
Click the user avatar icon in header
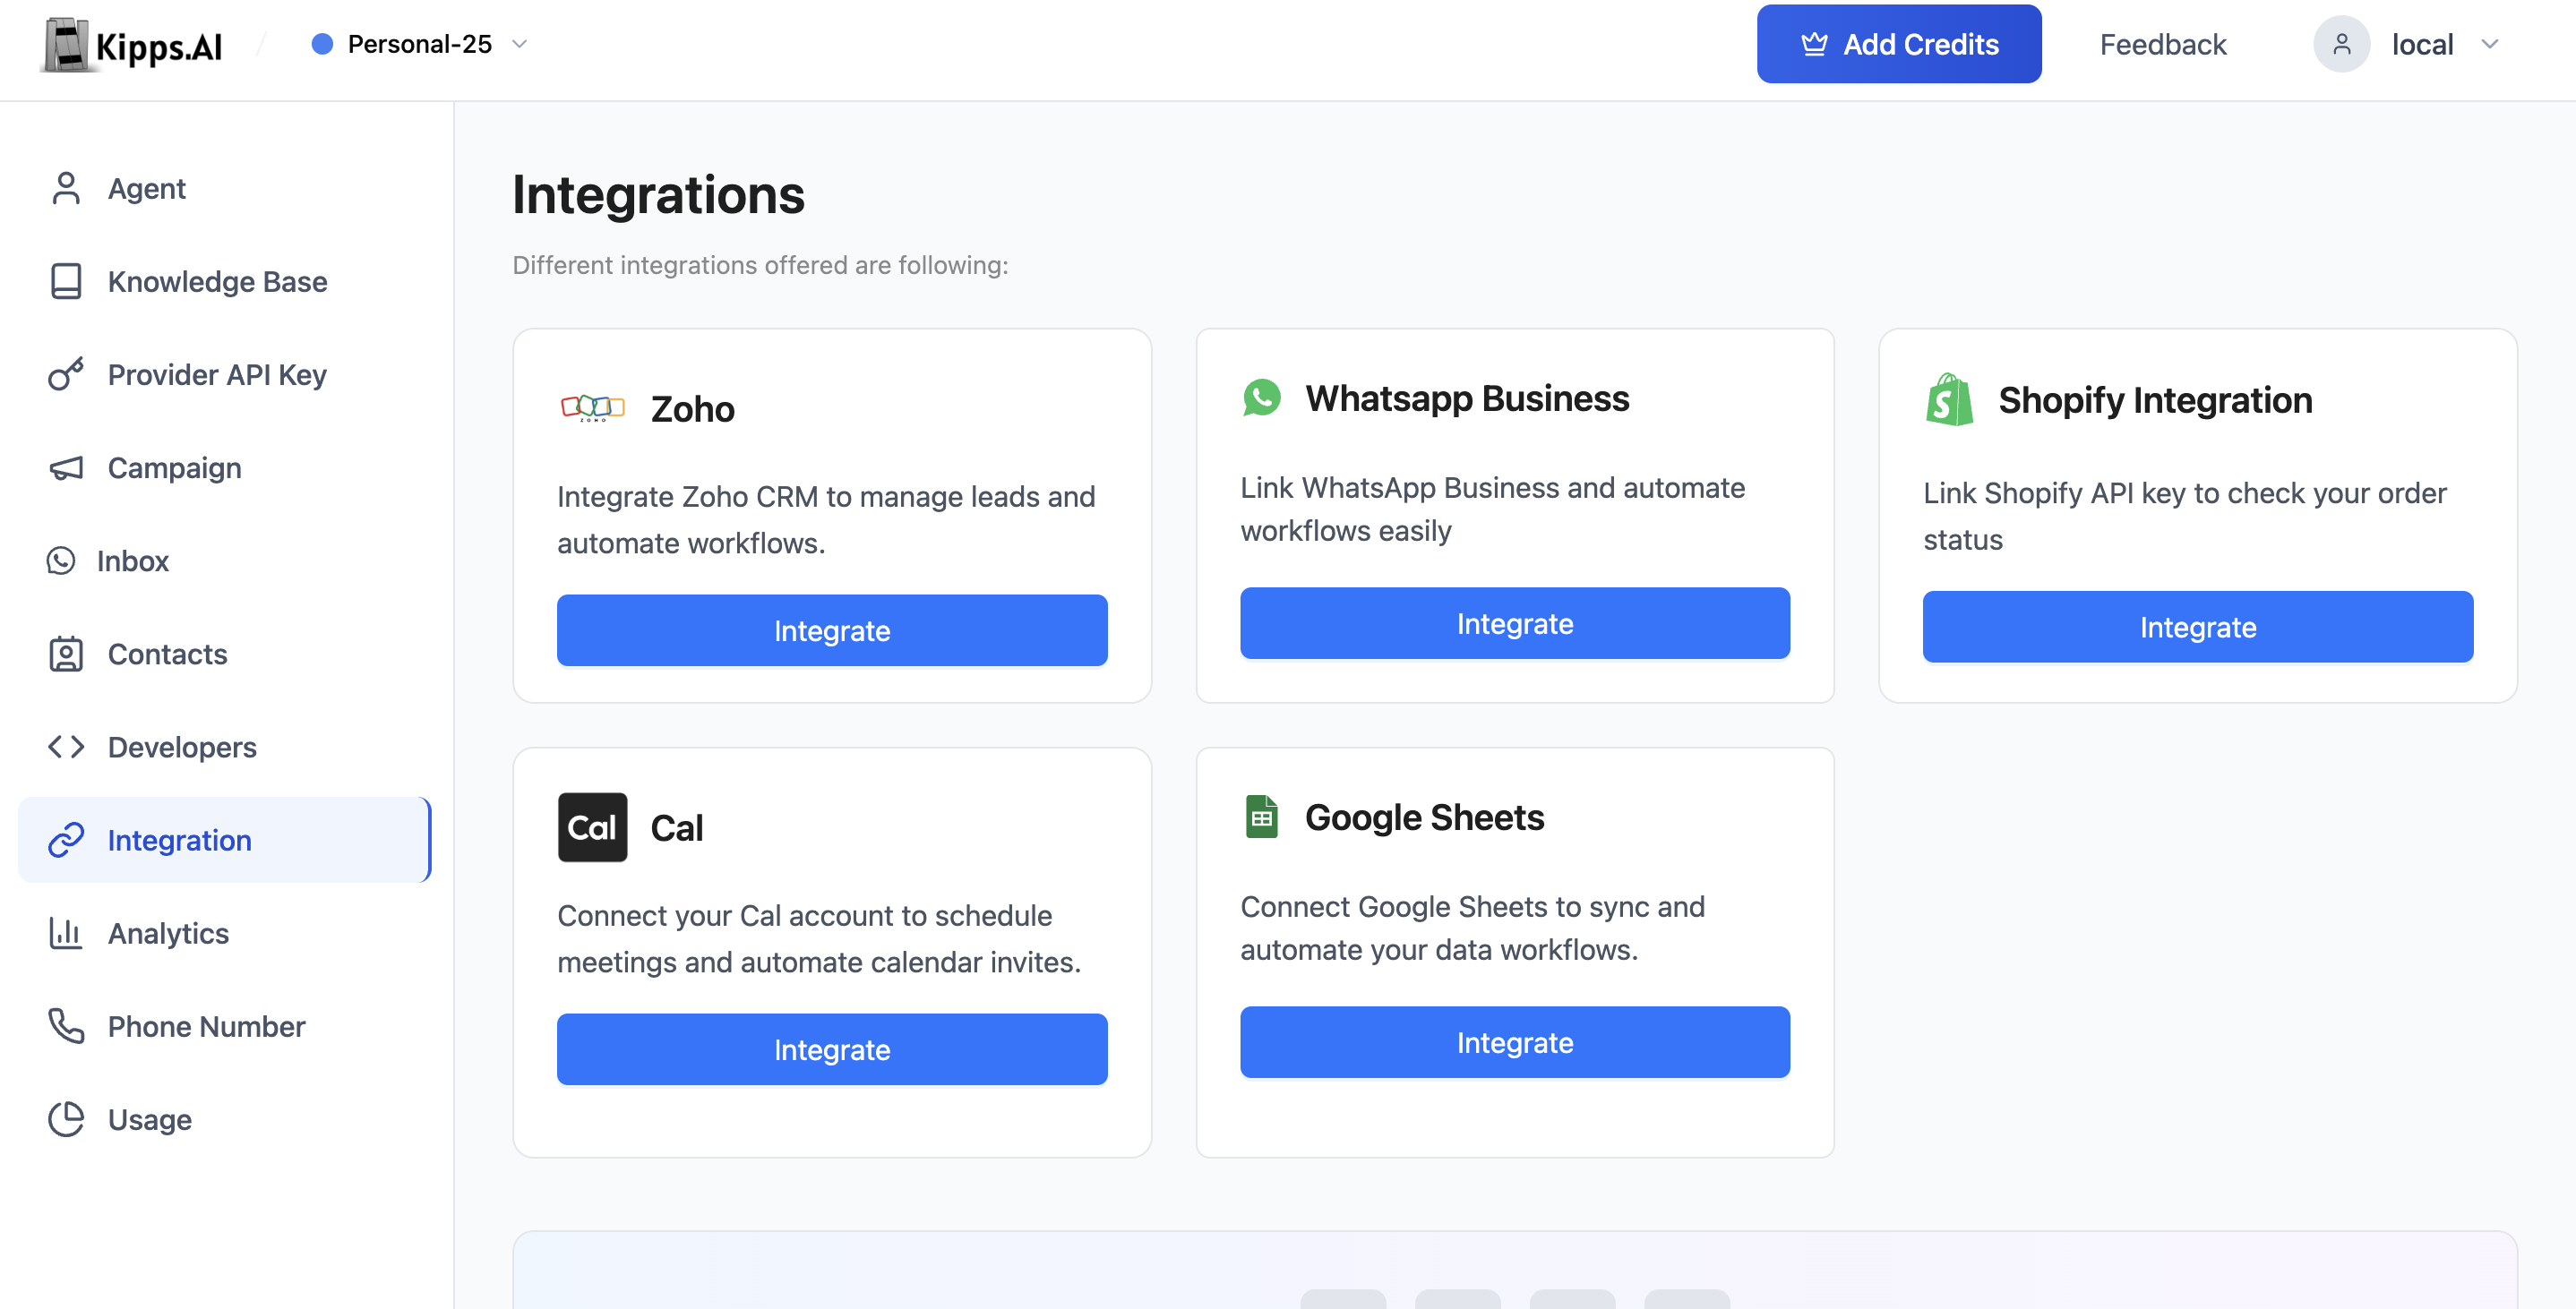[2341, 44]
